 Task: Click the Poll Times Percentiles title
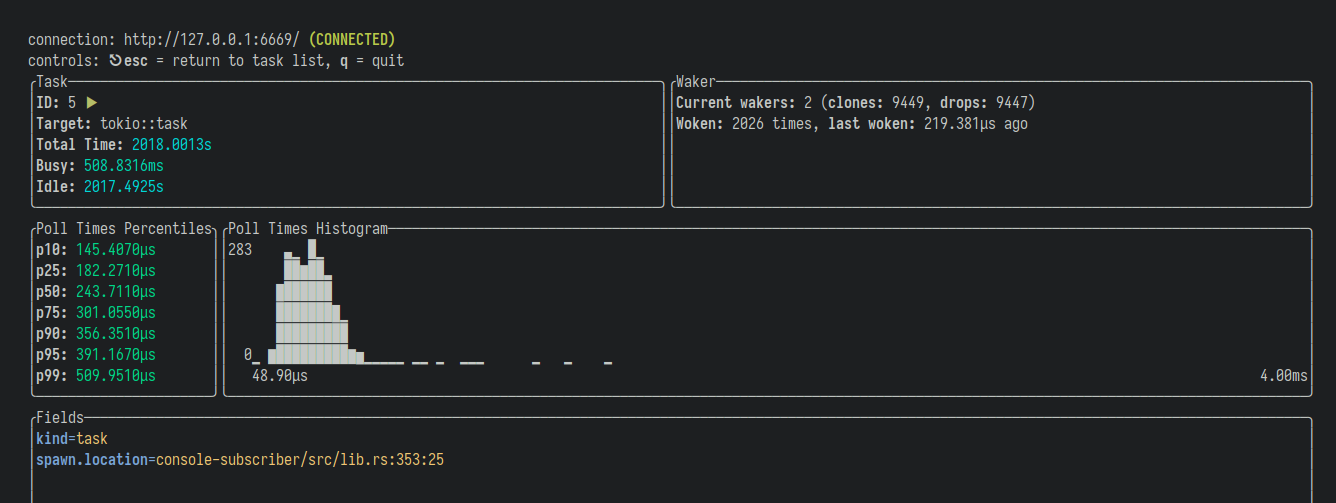pyautogui.click(x=124, y=229)
